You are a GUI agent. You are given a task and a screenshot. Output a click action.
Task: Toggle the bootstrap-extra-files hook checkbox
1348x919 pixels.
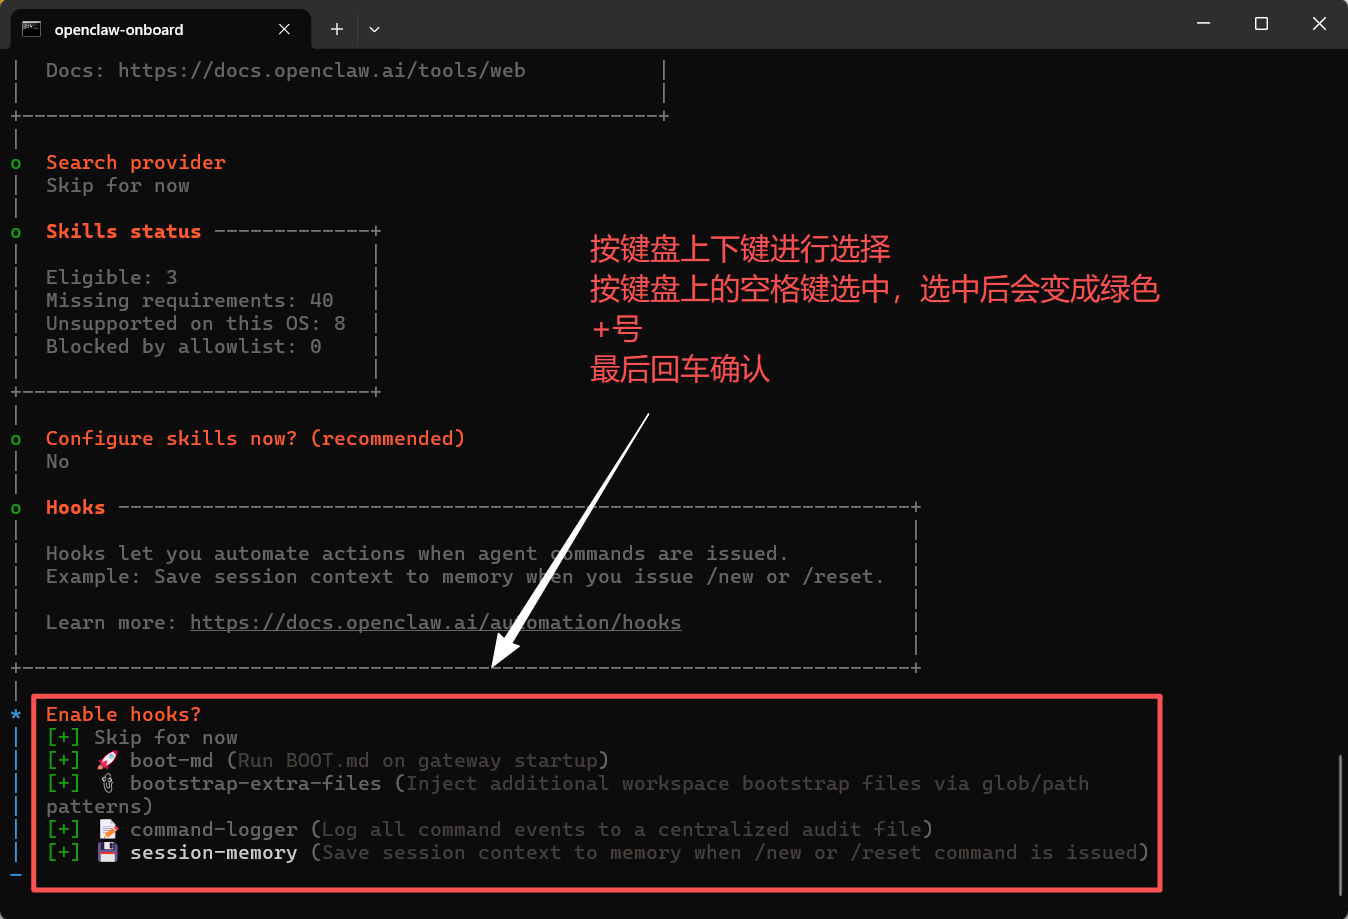(x=63, y=784)
